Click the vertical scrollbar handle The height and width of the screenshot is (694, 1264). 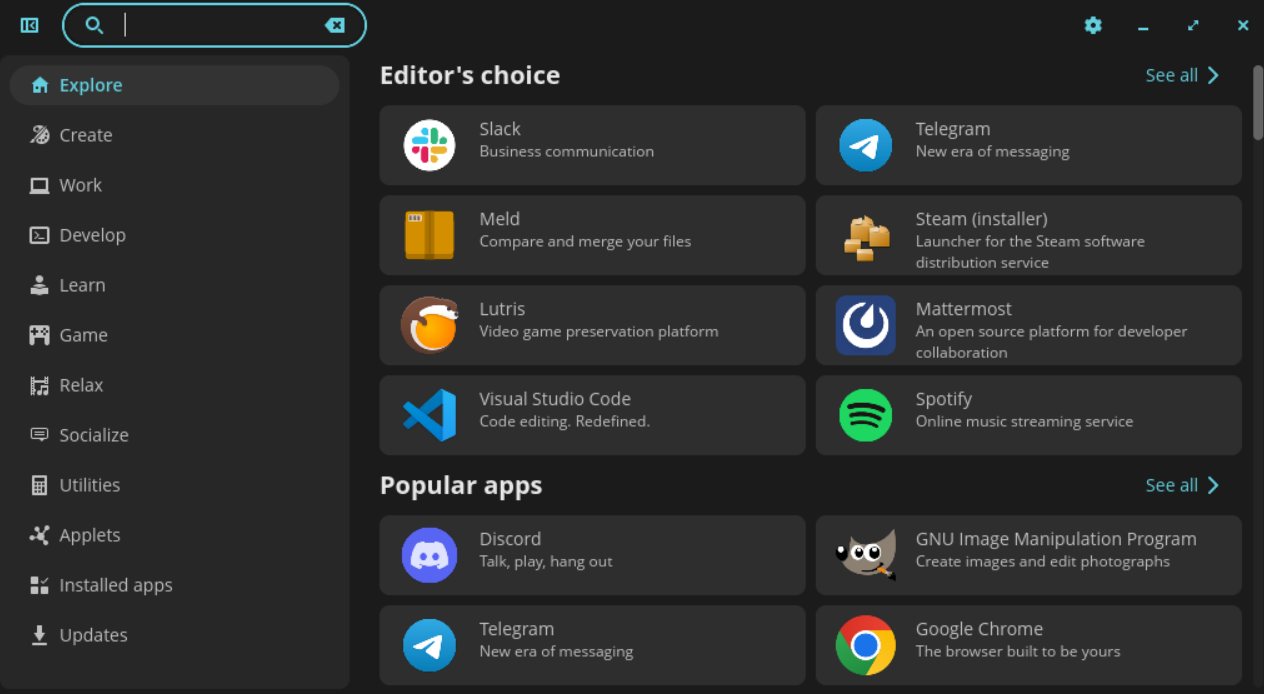point(1257,102)
